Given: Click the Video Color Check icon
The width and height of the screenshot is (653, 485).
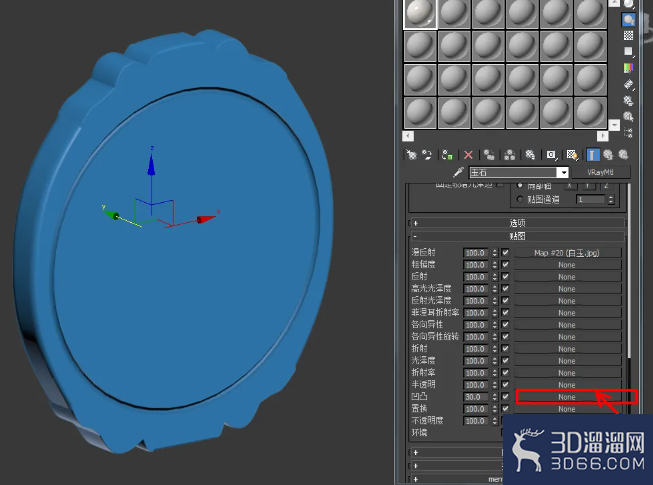Looking at the screenshot, I should pos(628,67).
